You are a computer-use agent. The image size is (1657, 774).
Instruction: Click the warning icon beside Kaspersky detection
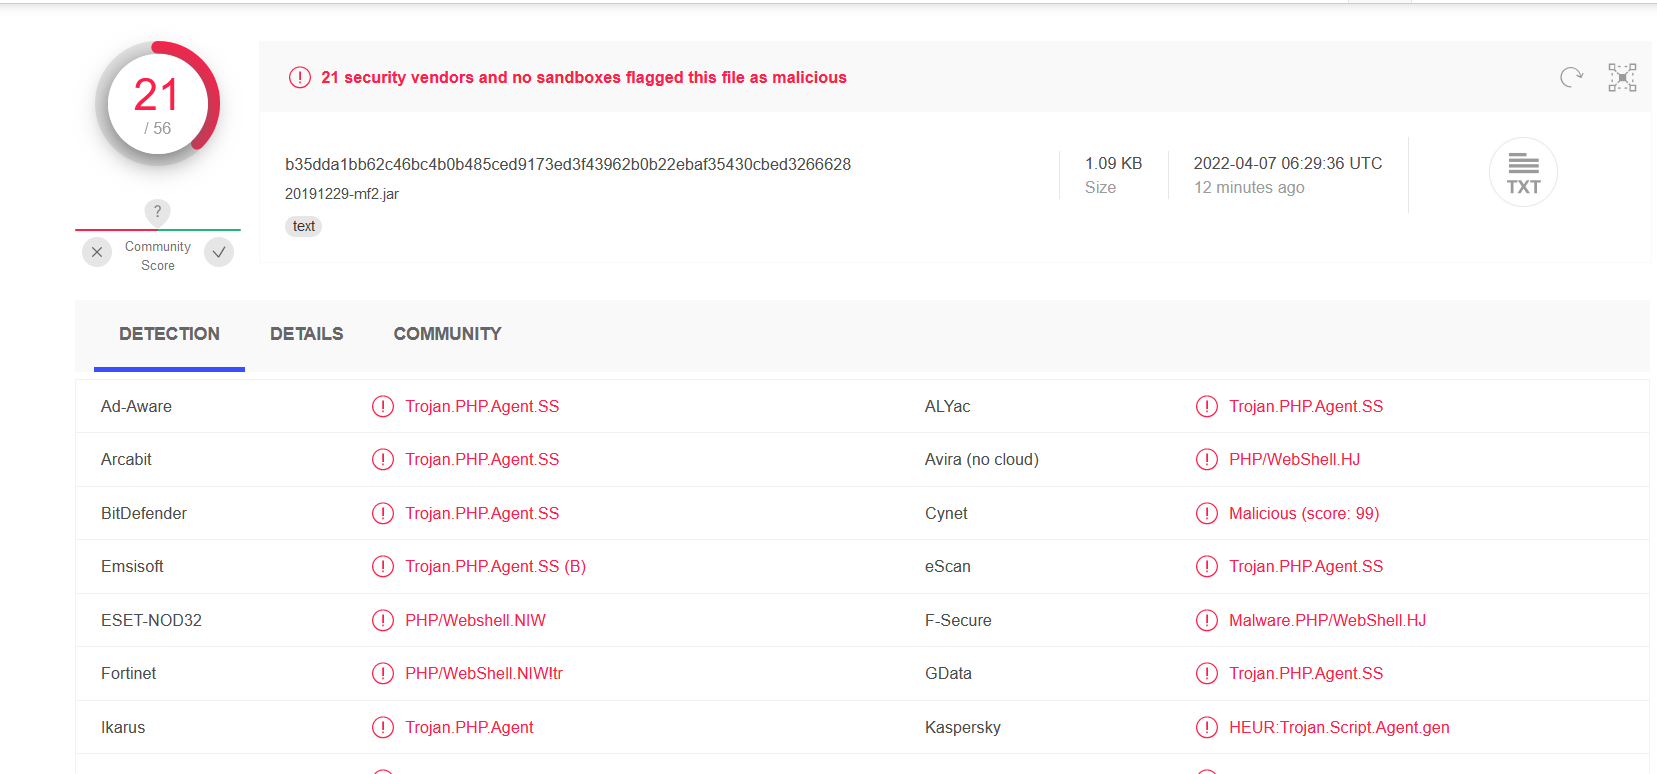(1207, 727)
